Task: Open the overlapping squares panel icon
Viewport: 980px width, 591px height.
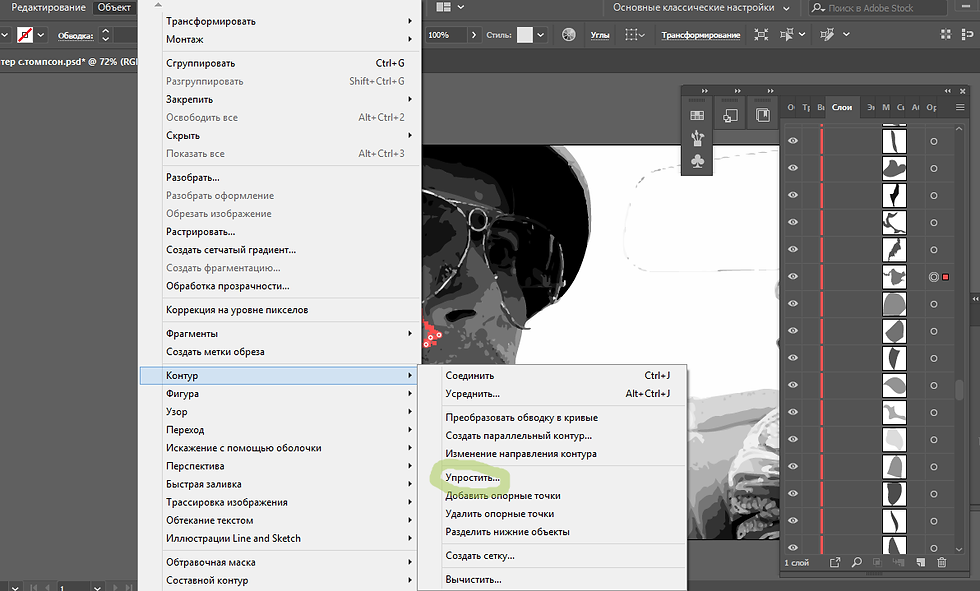Action: tap(730, 116)
